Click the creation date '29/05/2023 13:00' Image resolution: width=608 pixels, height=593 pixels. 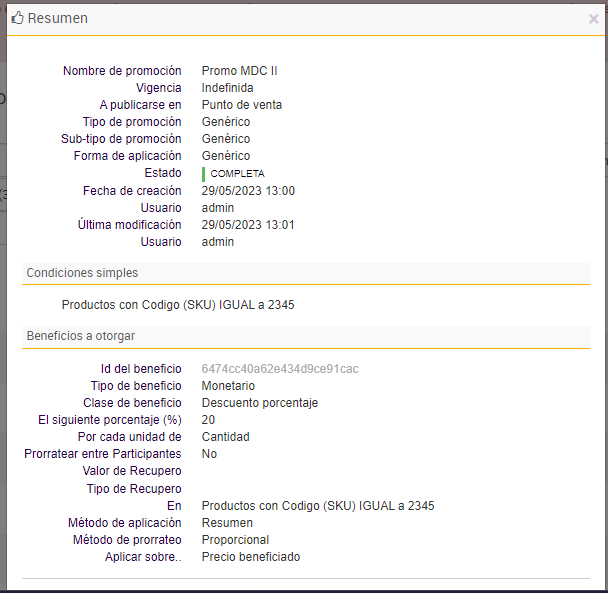tap(248, 191)
